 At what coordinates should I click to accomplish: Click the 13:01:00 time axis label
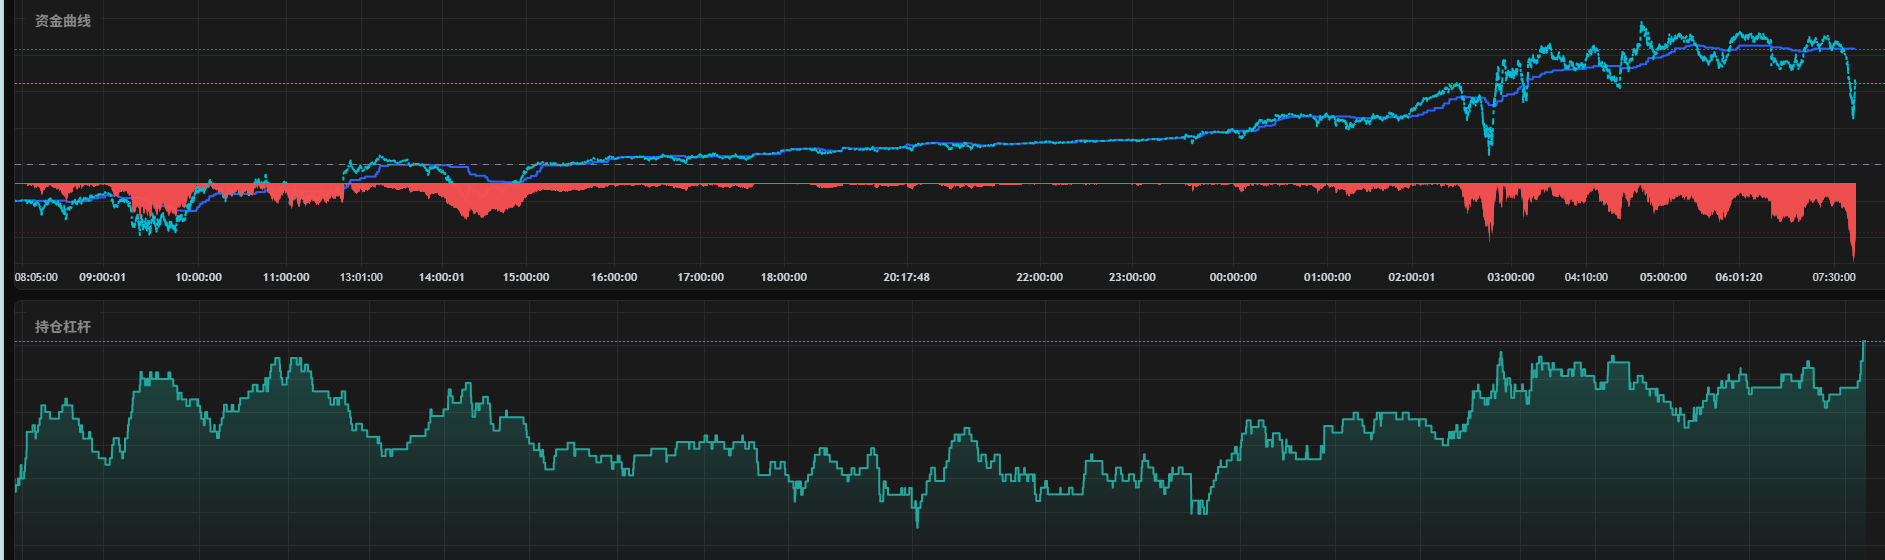pyautogui.click(x=361, y=277)
